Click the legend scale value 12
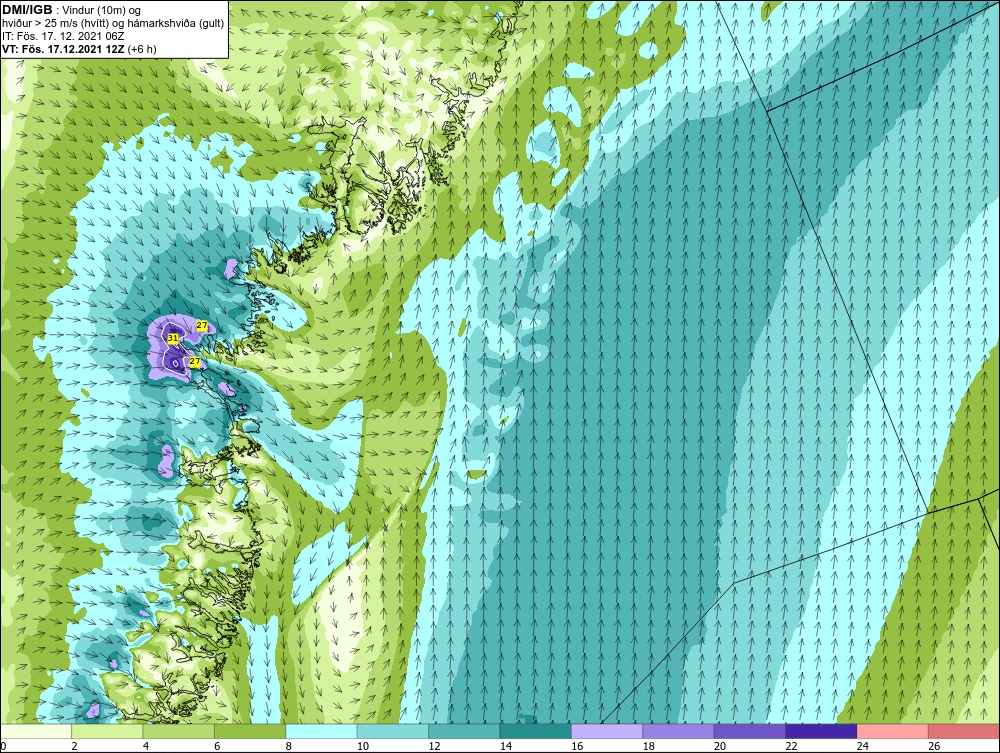Image resolution: width=1000 pixels, height=753 pixels. [x=434, y=746]
